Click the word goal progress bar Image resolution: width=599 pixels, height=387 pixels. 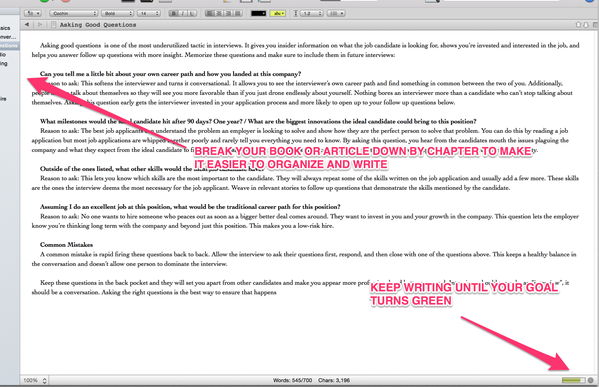coord(573,380)
